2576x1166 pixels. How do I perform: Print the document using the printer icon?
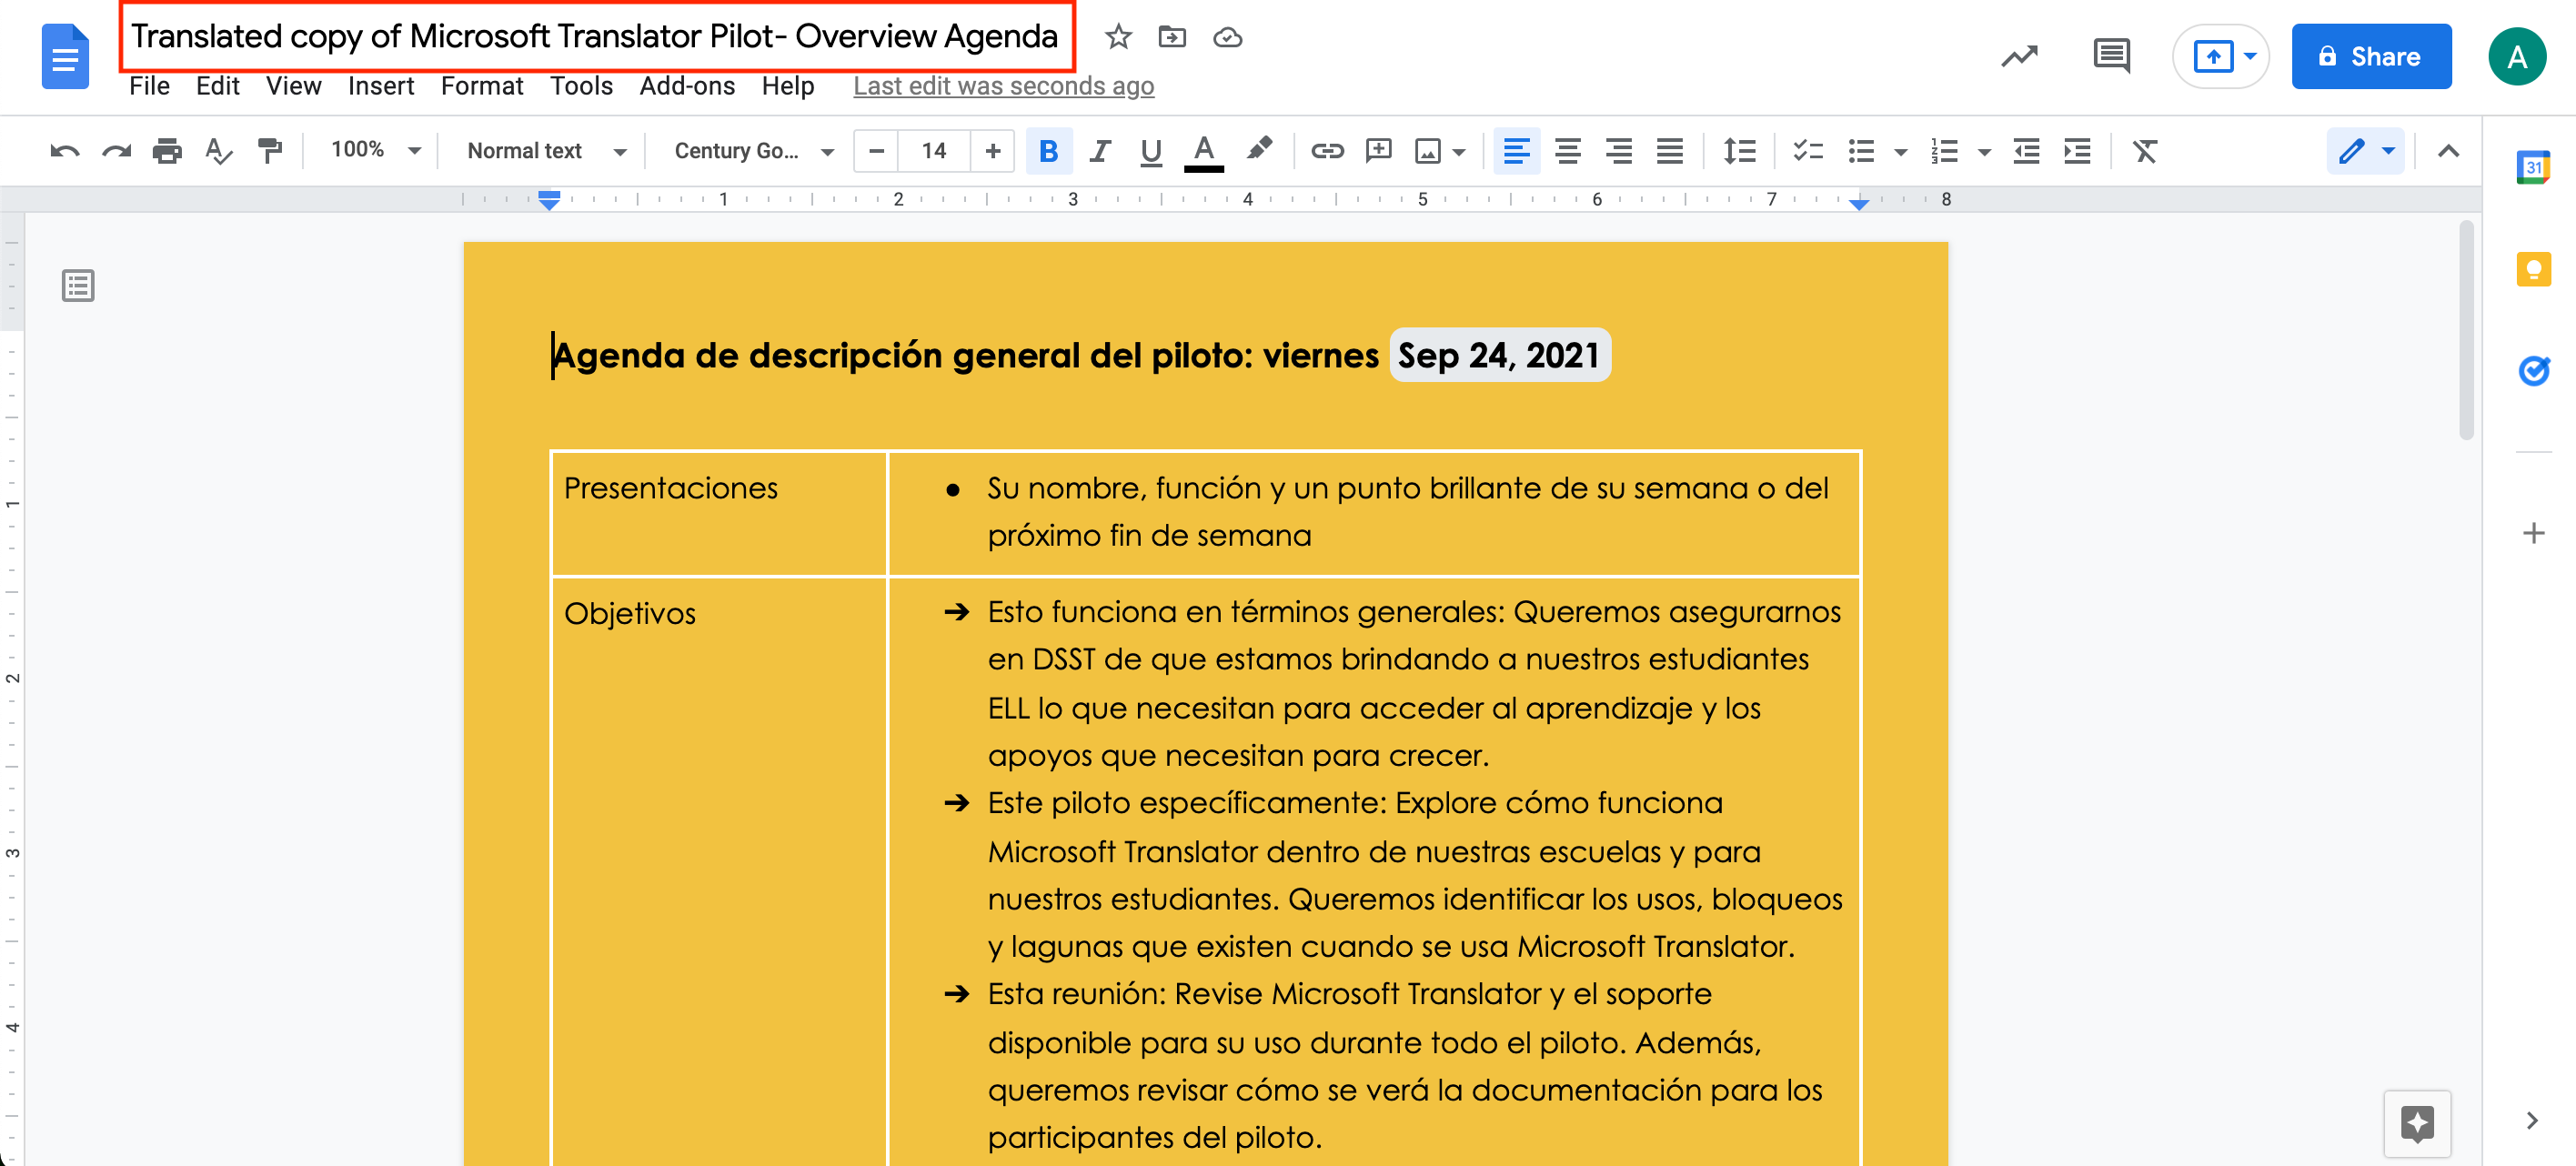[x=167, y=151]
